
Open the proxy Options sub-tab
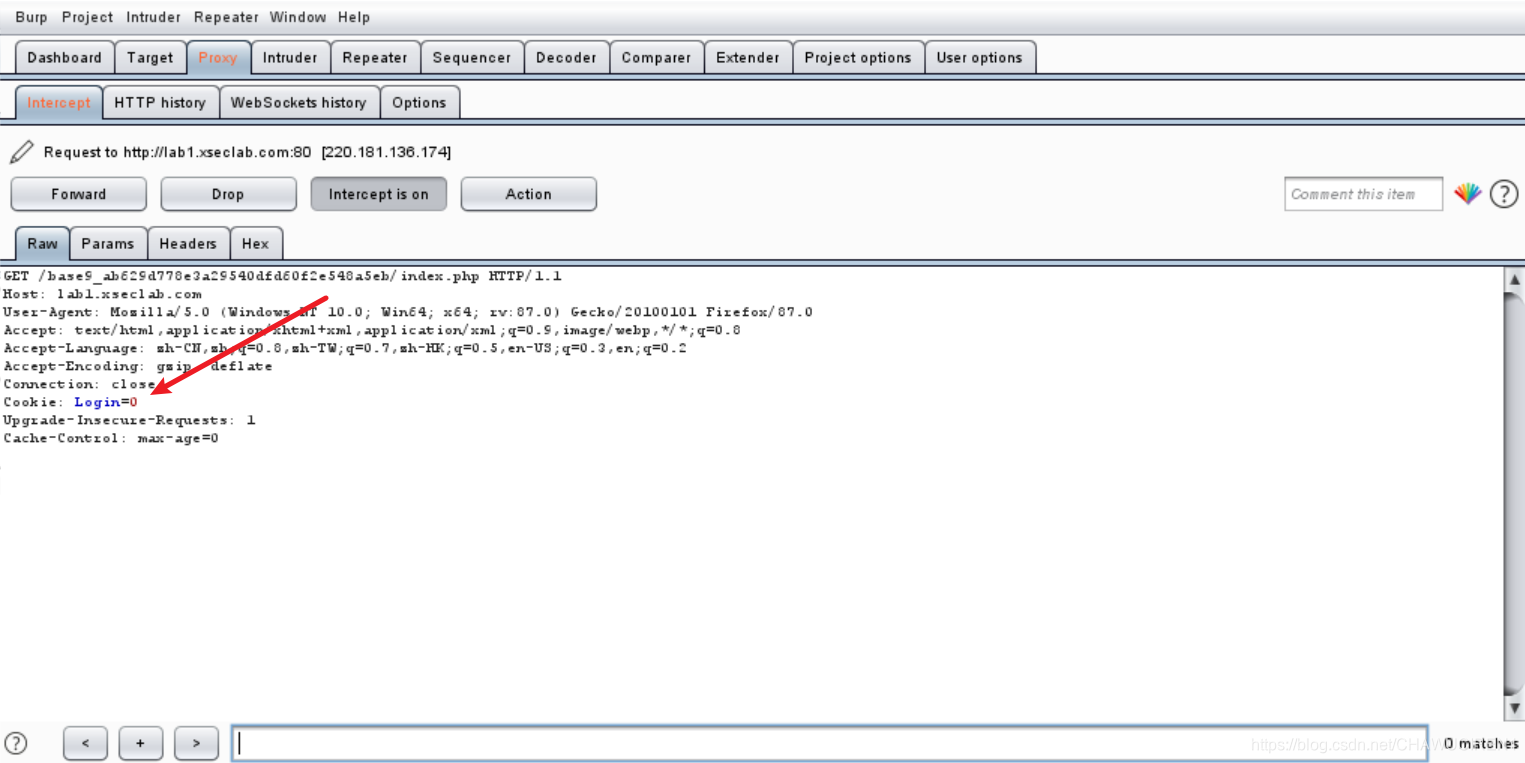click(419, 102)
